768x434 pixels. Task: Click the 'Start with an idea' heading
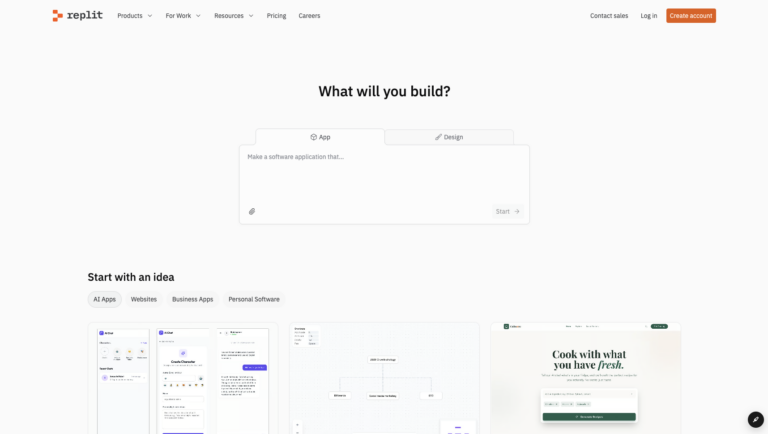pyautogui.click(x=131, y=277)
